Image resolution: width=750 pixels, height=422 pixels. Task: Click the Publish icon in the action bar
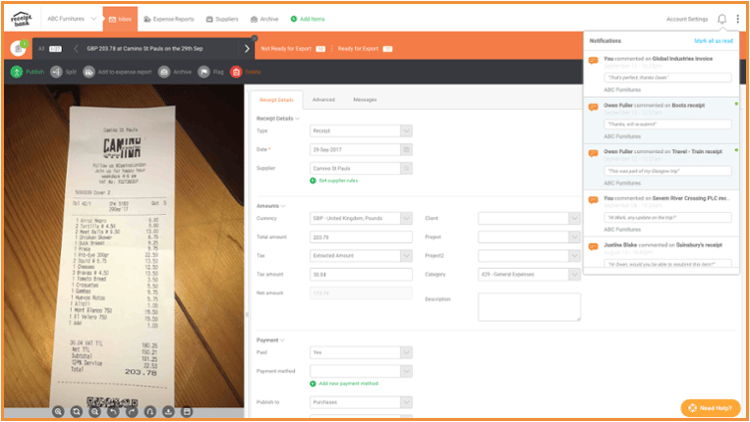coord(17,72)
